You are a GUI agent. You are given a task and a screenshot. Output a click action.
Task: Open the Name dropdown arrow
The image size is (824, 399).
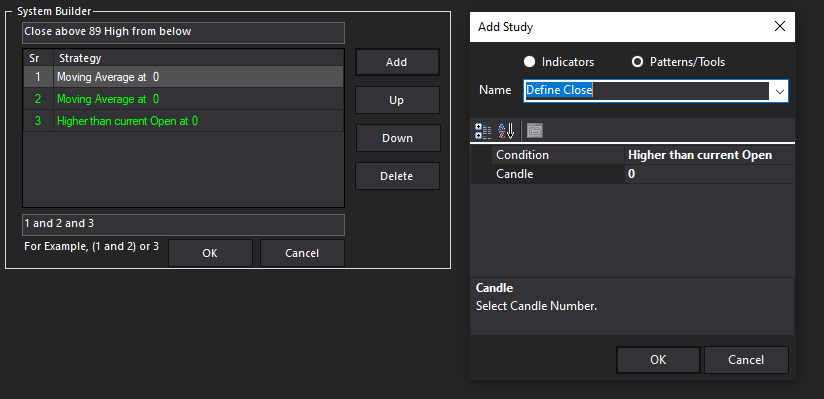tap(779, 91)
